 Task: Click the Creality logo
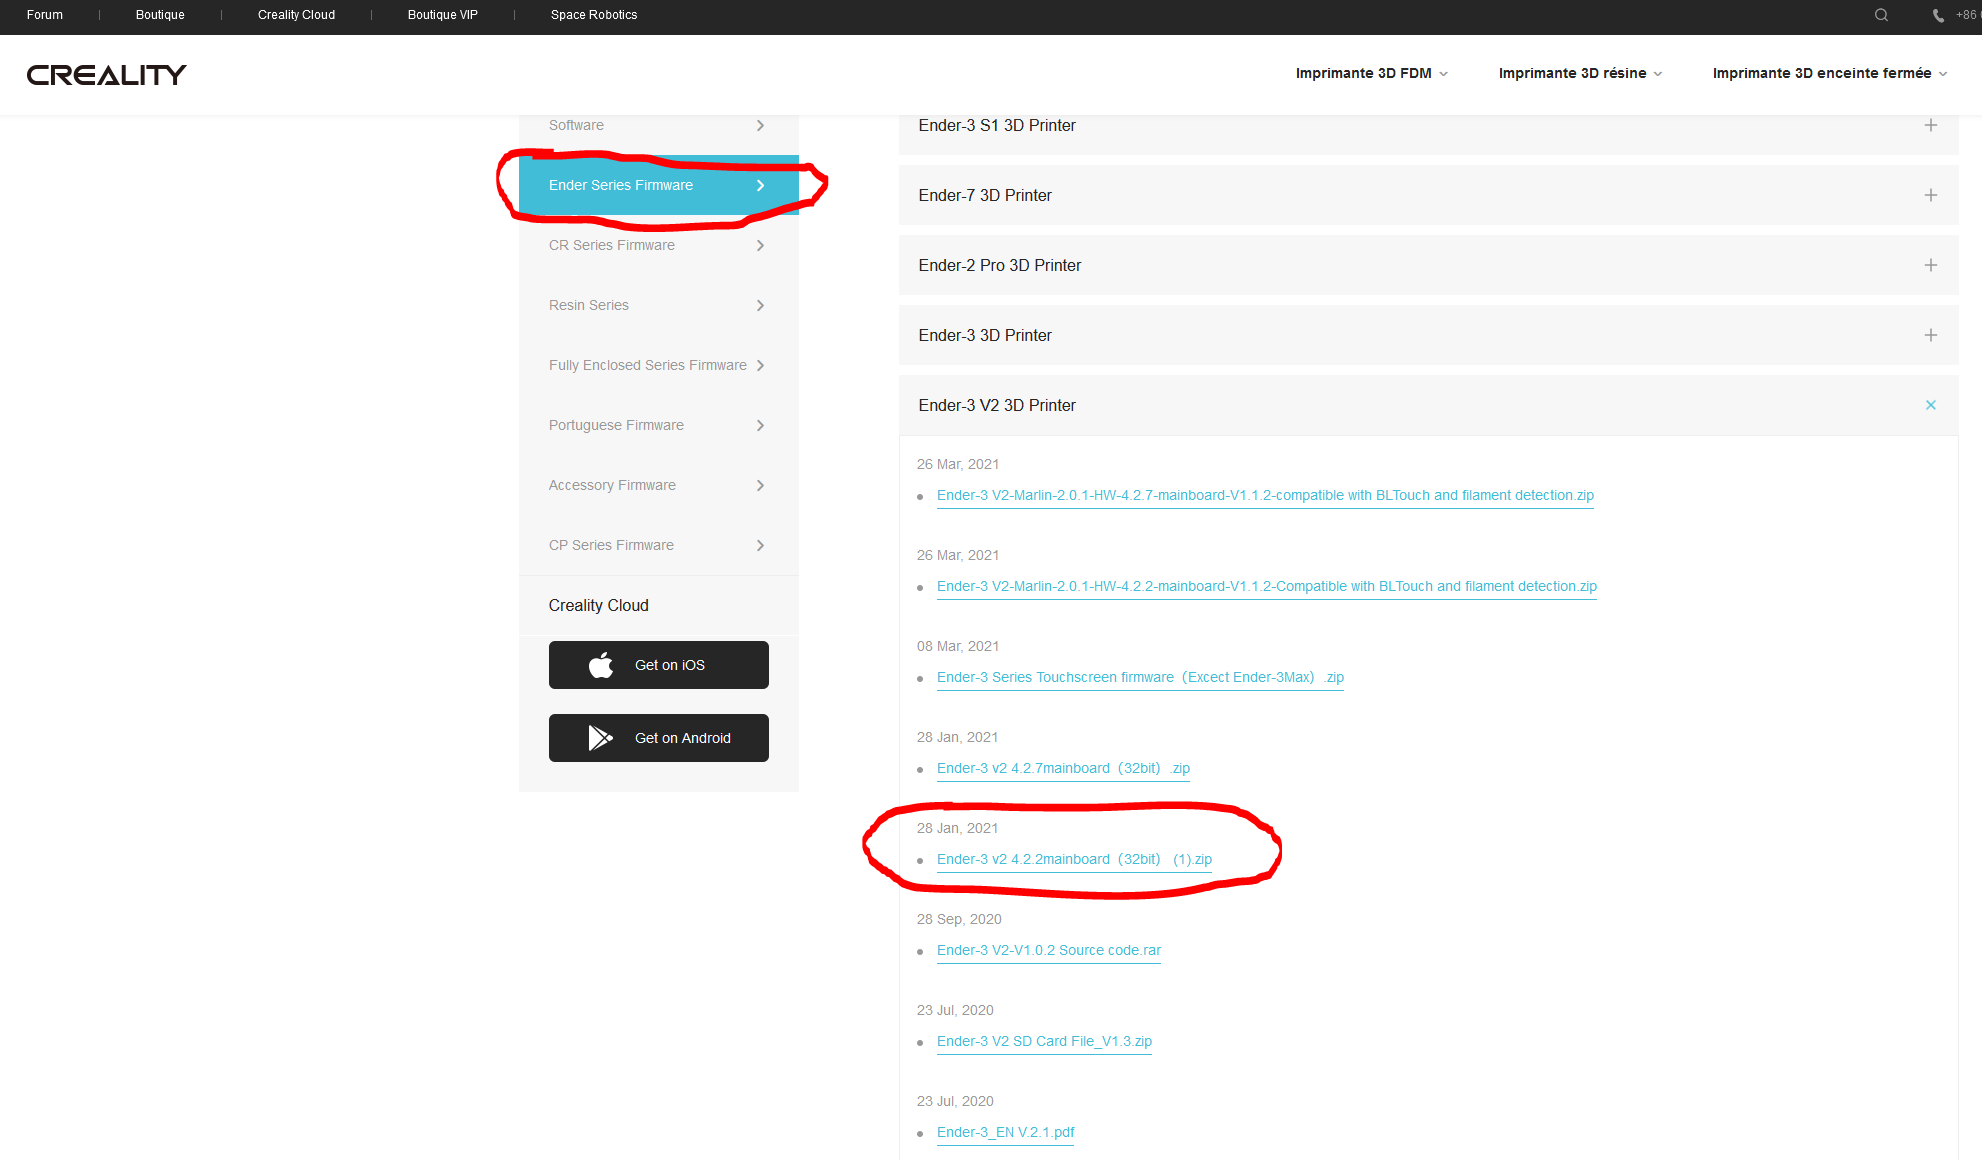point(107,75)
